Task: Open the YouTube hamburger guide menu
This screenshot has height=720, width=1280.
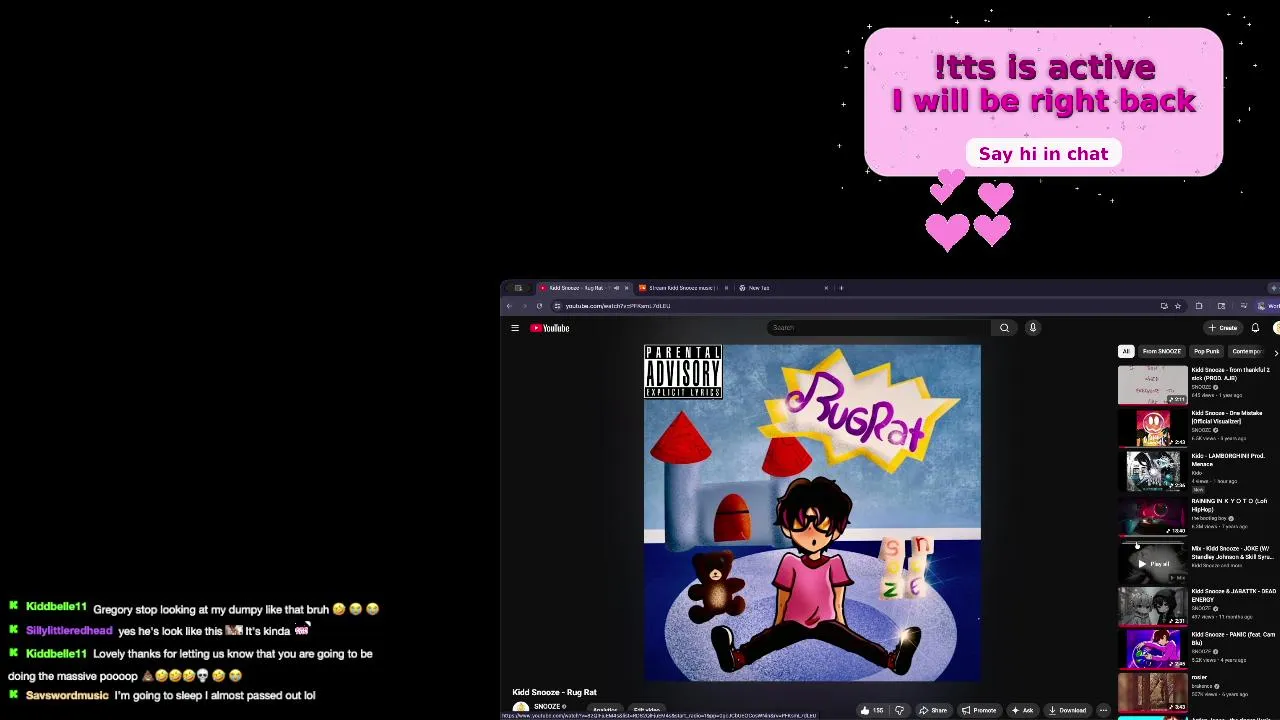Action: click(515, 328)
